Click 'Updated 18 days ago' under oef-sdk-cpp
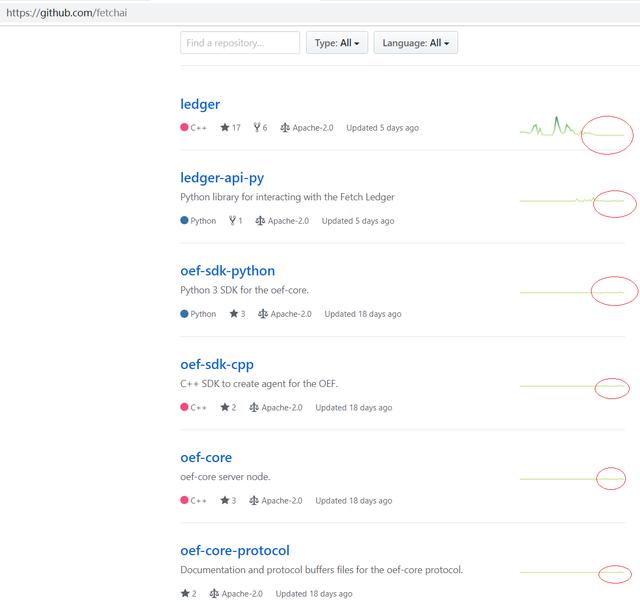Image resolution: width=640 pixels, height=602 pixels. [353, 407]
